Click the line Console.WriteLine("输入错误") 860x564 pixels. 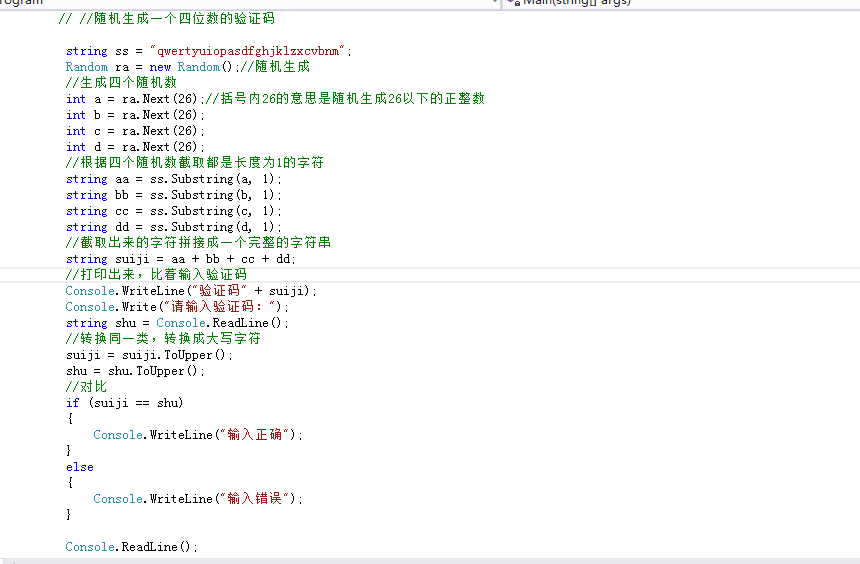[197, 499]
